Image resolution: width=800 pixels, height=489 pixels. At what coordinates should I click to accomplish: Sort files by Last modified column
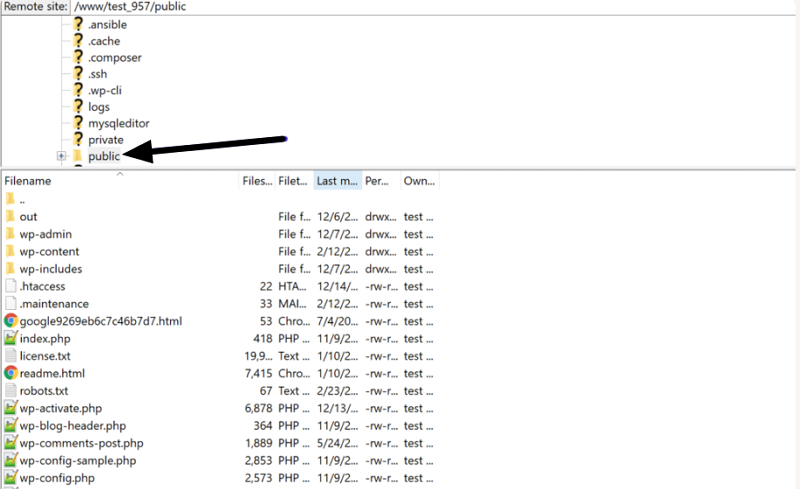[x=337, y=181]
